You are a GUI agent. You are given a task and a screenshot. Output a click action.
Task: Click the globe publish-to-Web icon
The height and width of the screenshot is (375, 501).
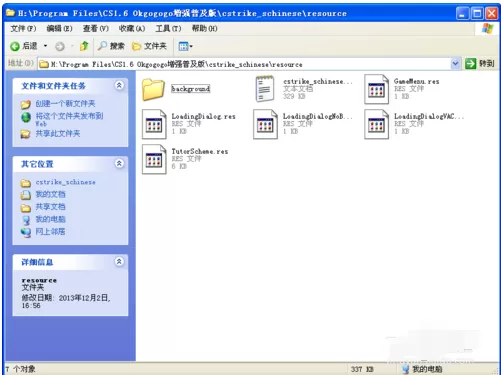point(26,117)
